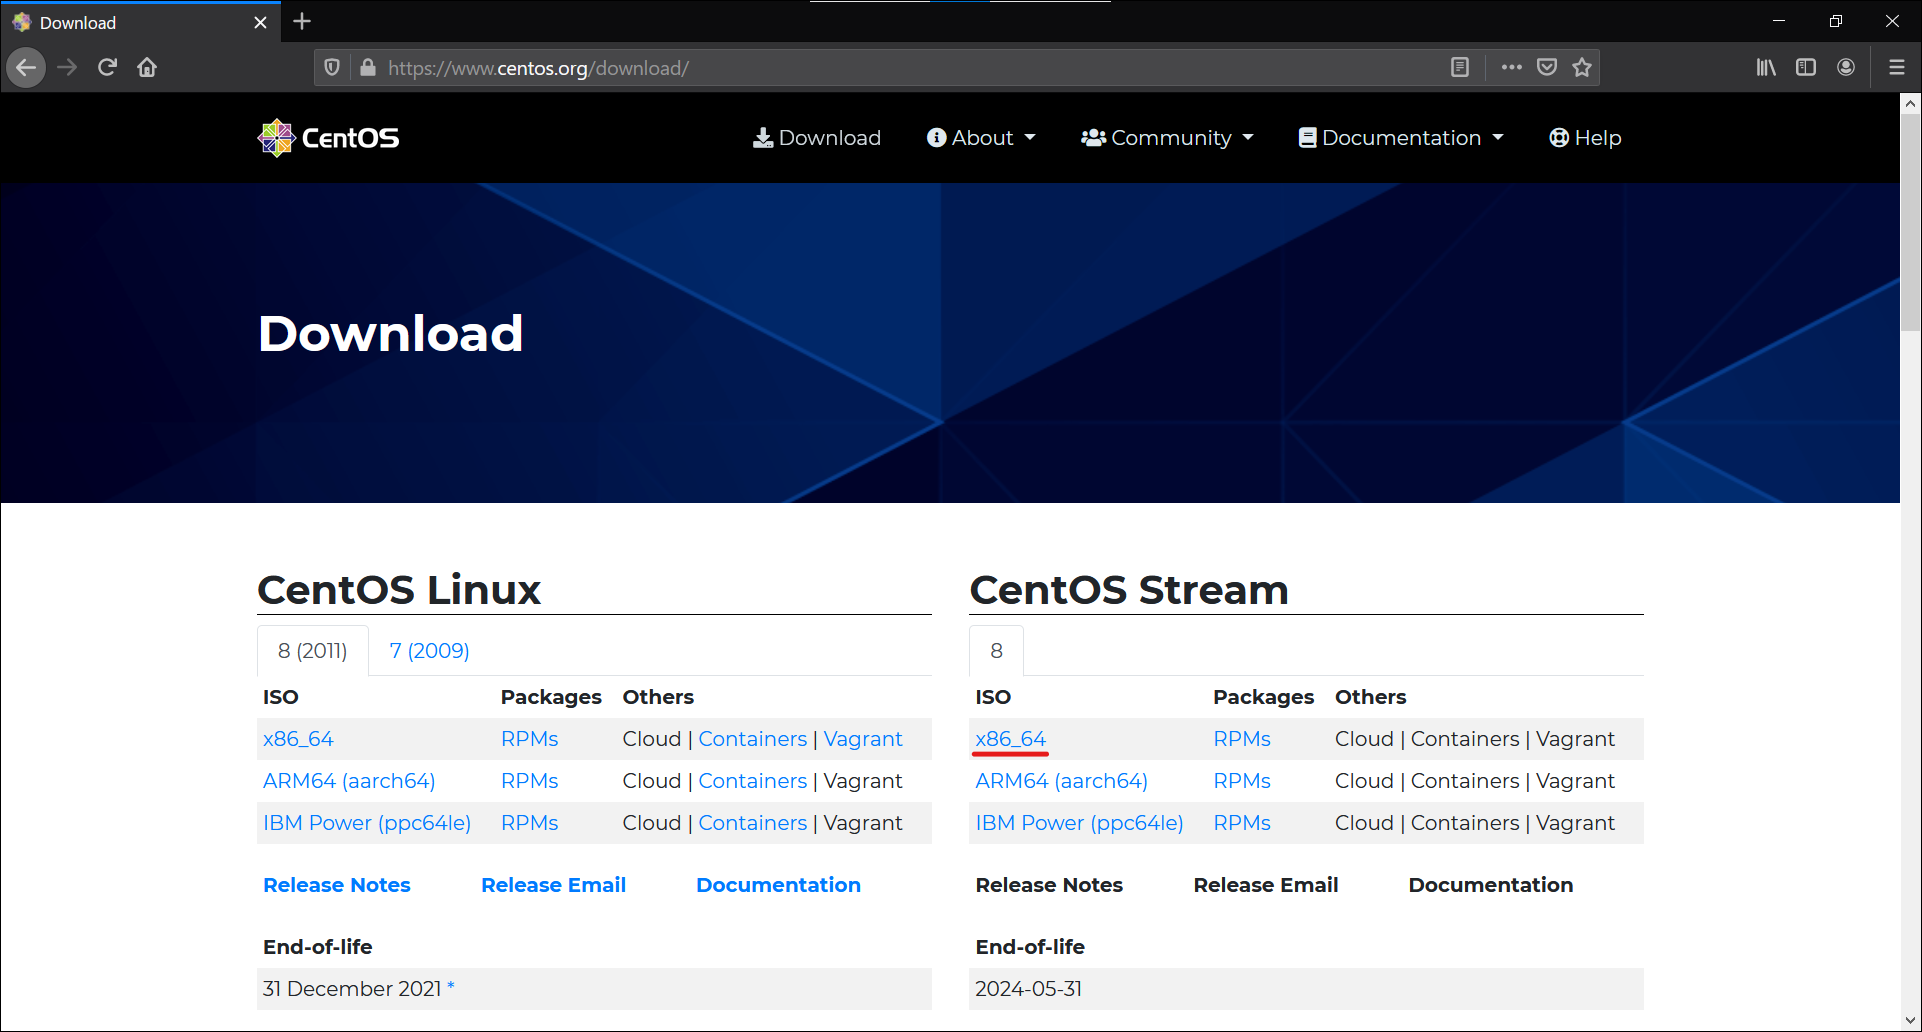Viewport: 1922px width, 1032px height.
Task: Expand the Community dropdown menu
Action: pyautogui.click(x=1167, y=138)
